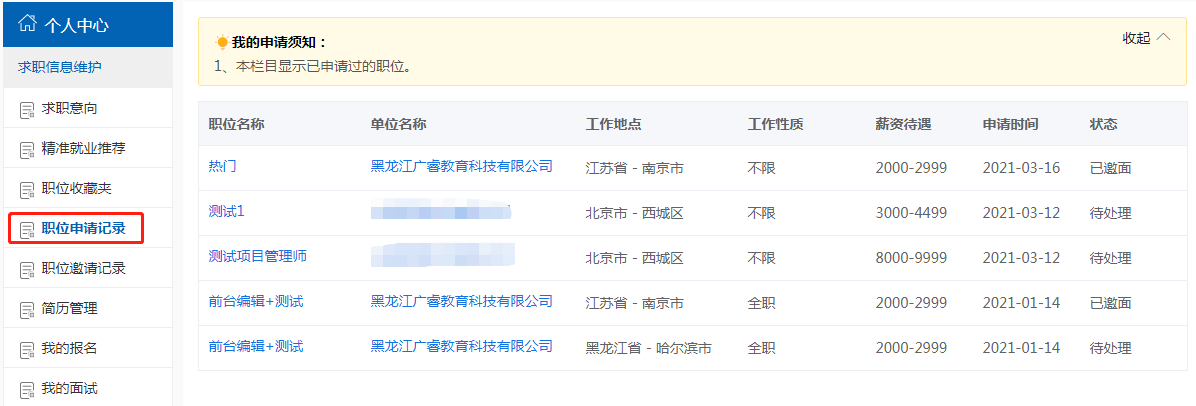
Task: Click the 求职信息维护 section header
Action: tap(60, 67)
